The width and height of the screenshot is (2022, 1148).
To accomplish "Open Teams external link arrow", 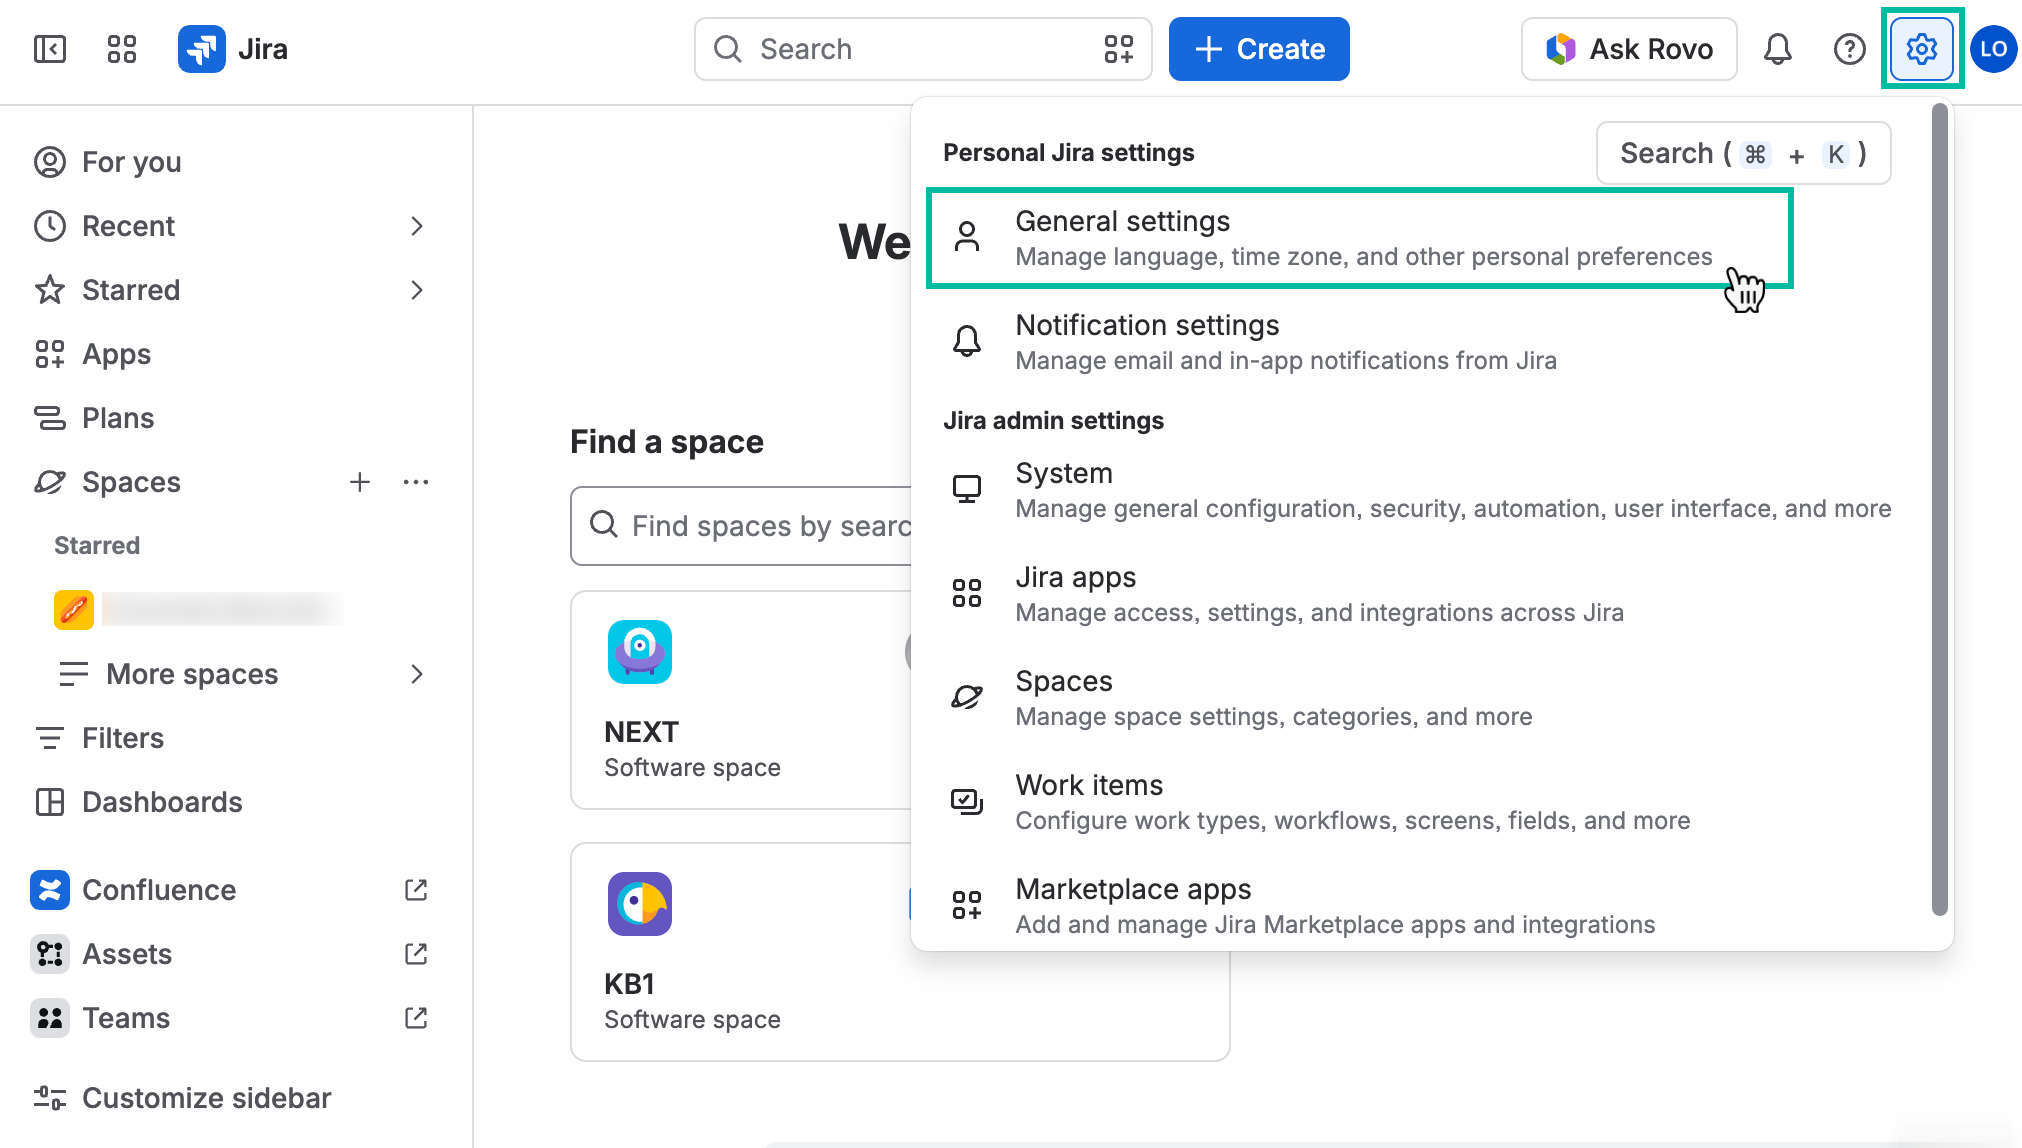I will tap(416, 1018).
